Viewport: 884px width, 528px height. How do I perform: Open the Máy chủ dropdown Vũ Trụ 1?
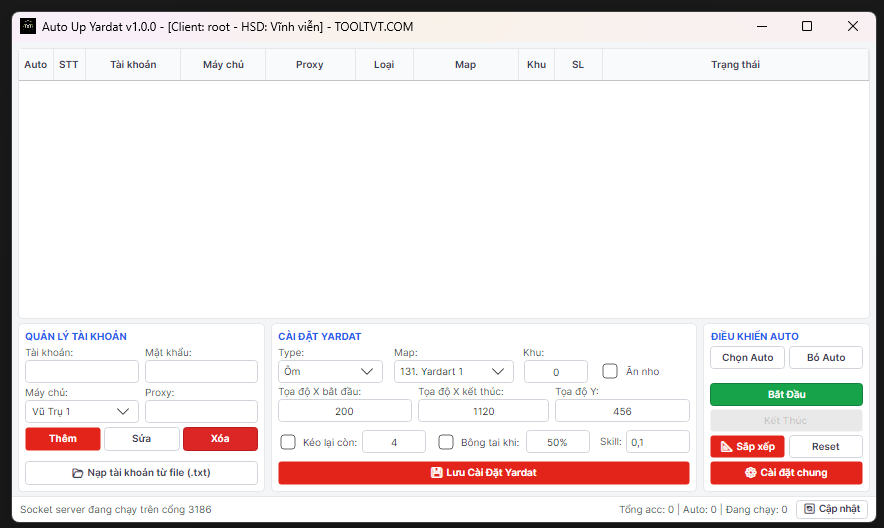(x=82, y=411)
